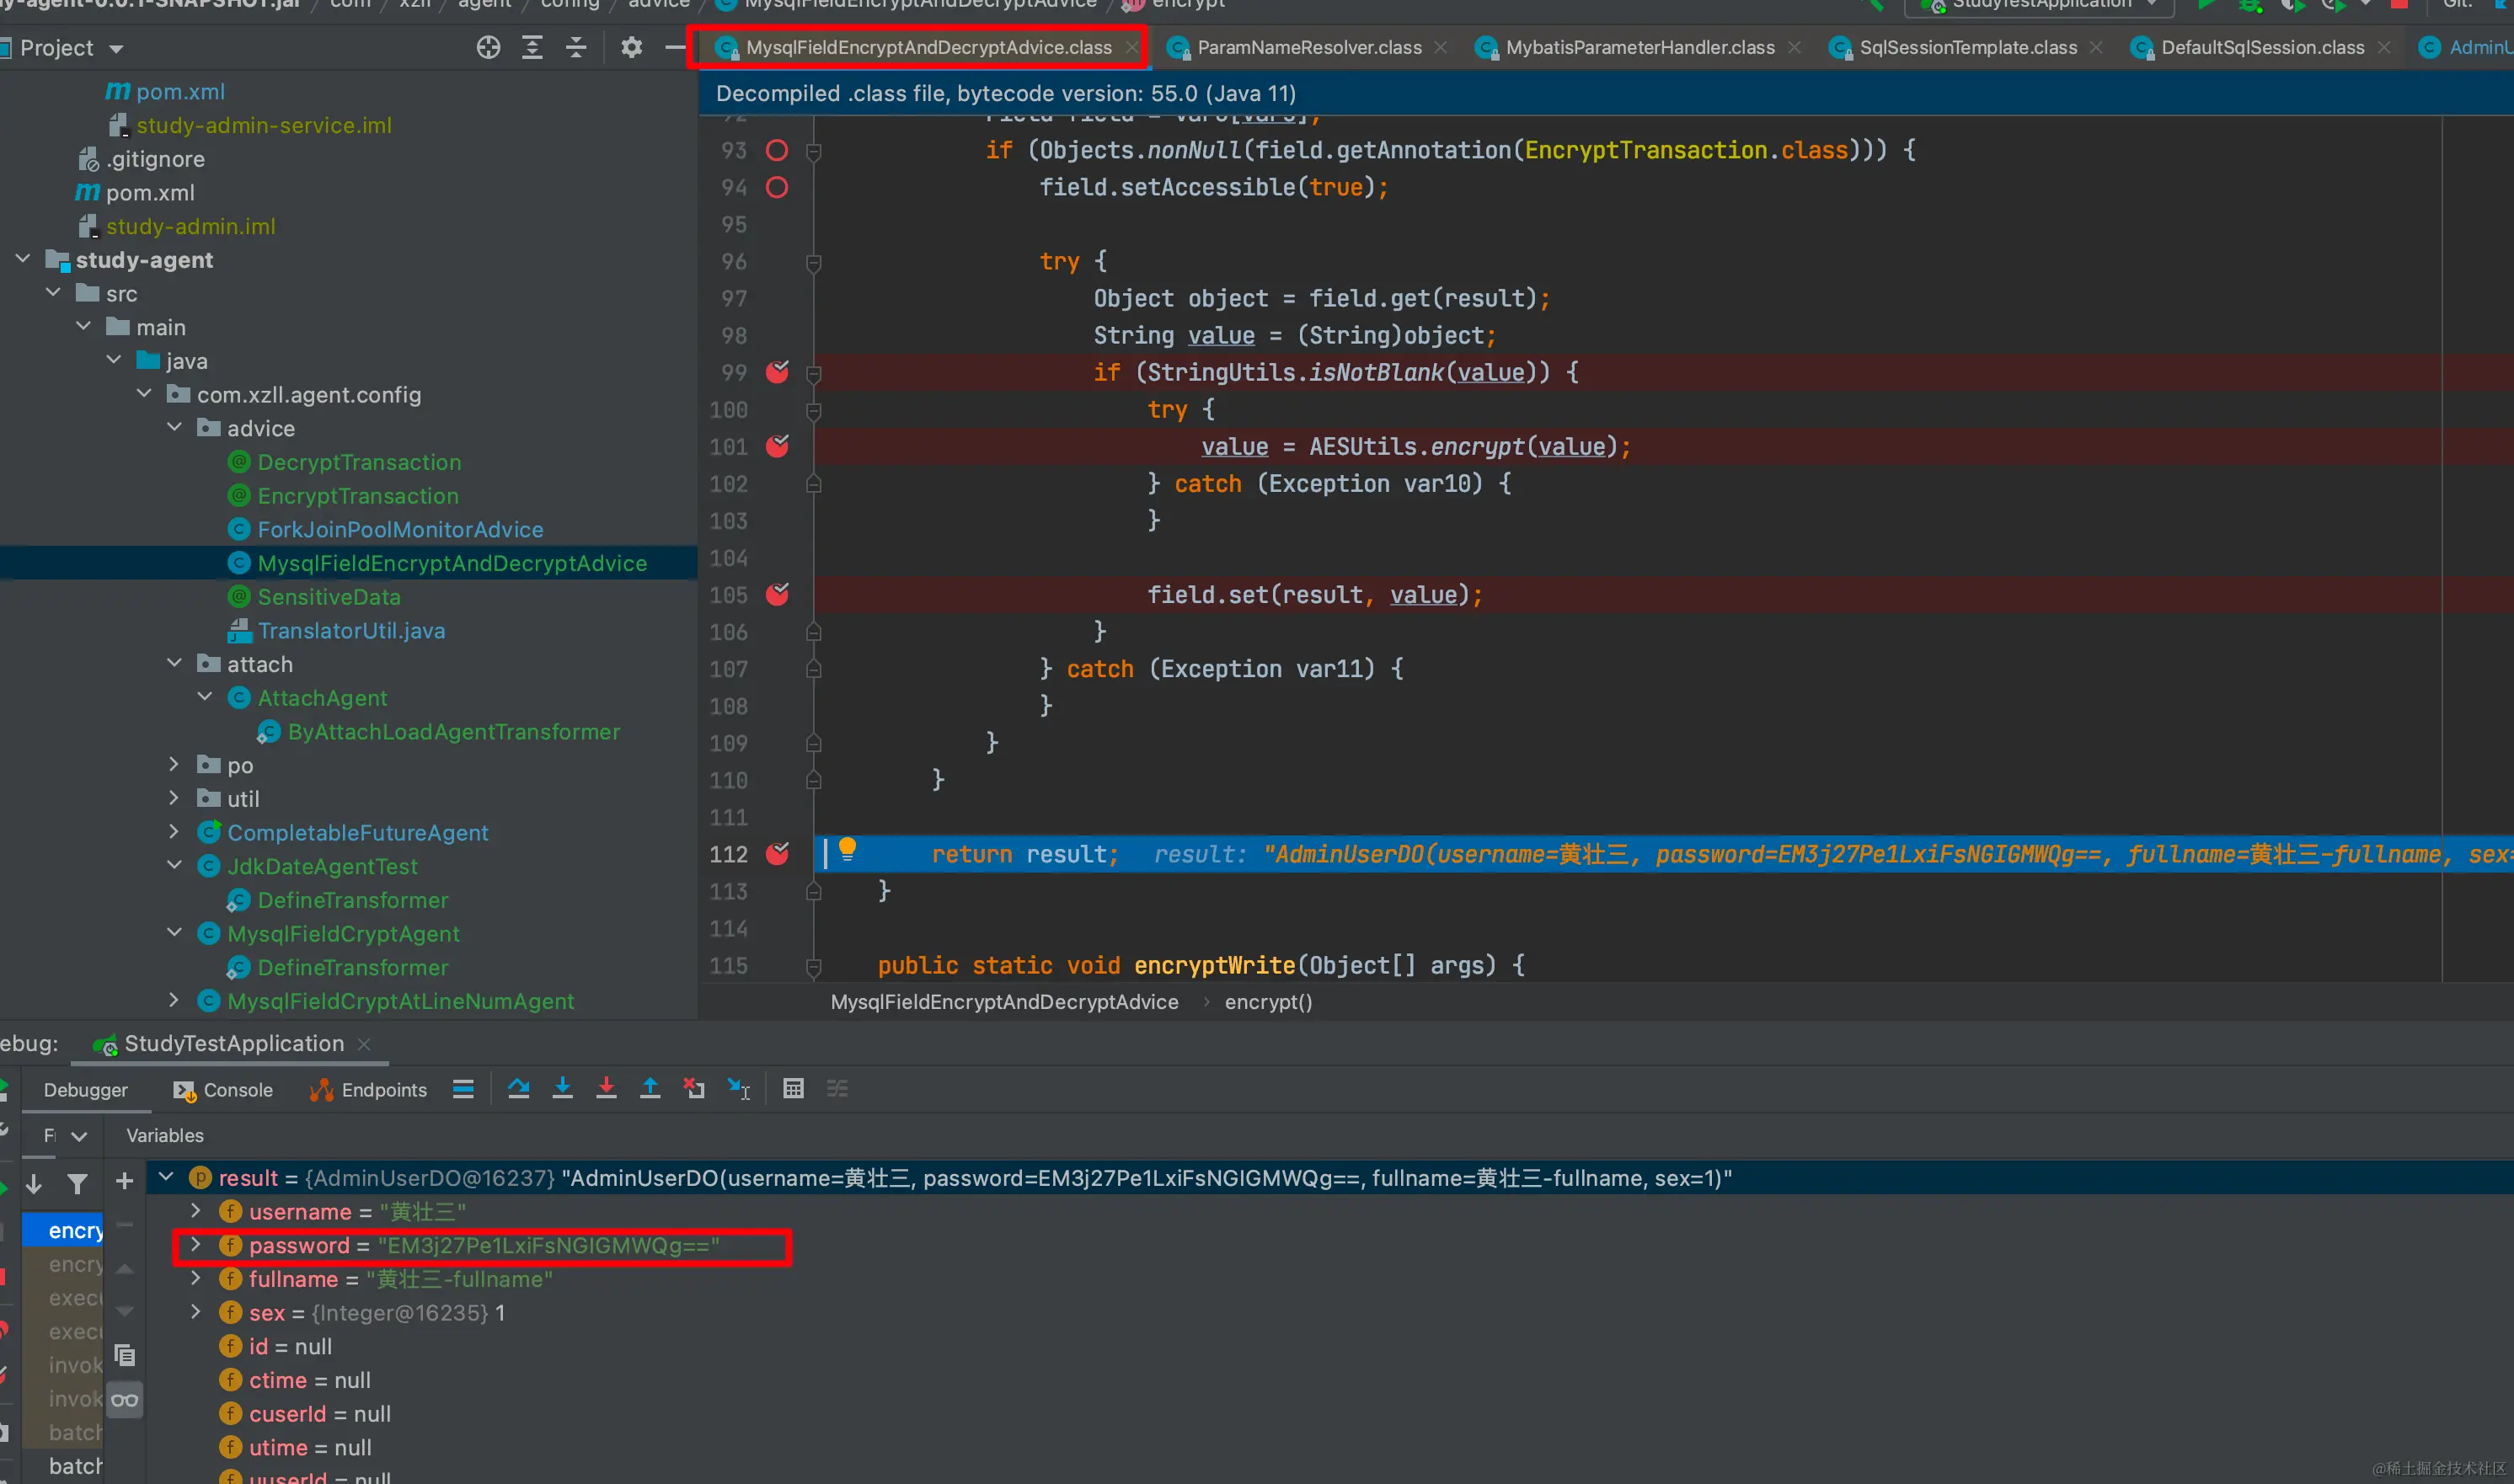Image resolution: width=2514 pixels, height=1484 pixels.
Task: Collapse the code fold at line 115
Action: point(814,967)
